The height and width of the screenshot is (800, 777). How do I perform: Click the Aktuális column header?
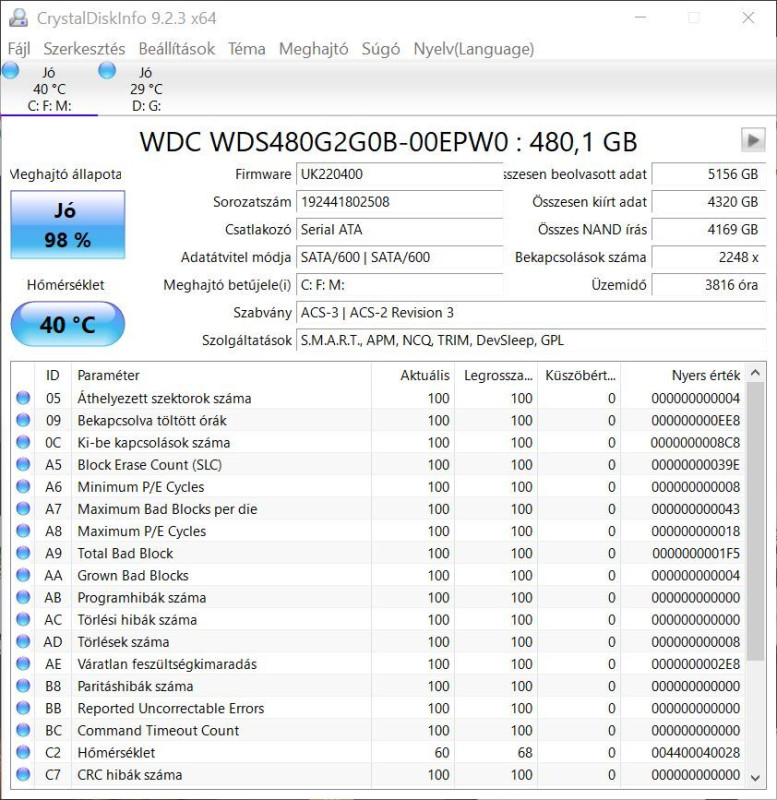[413, 375]
